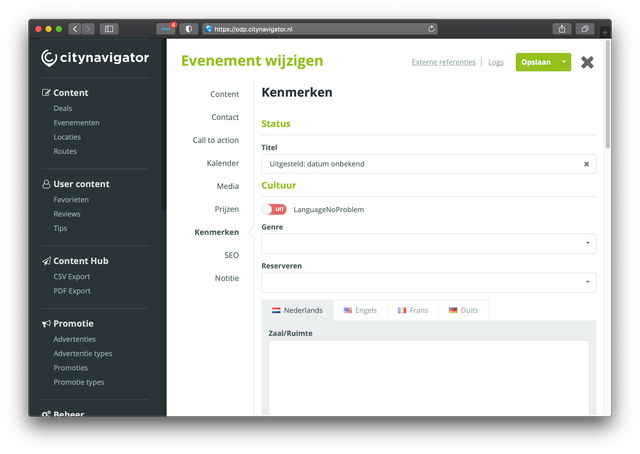Go forward with the browser forward arrow
This screenshot has height=454, width=640.
click(x=88, y=29)
